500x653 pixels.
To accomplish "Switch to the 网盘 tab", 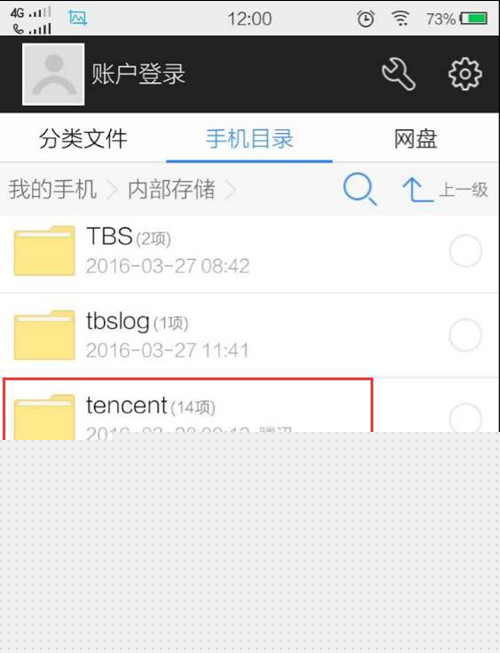I will 415,139.
